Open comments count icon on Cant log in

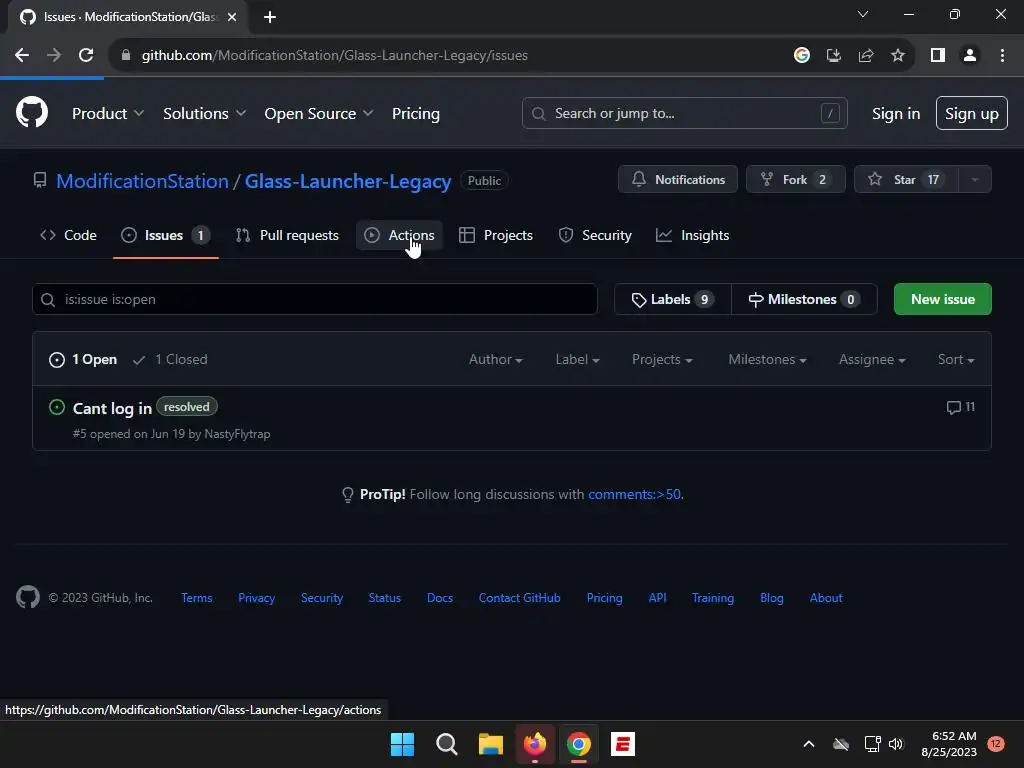[960, 408]
